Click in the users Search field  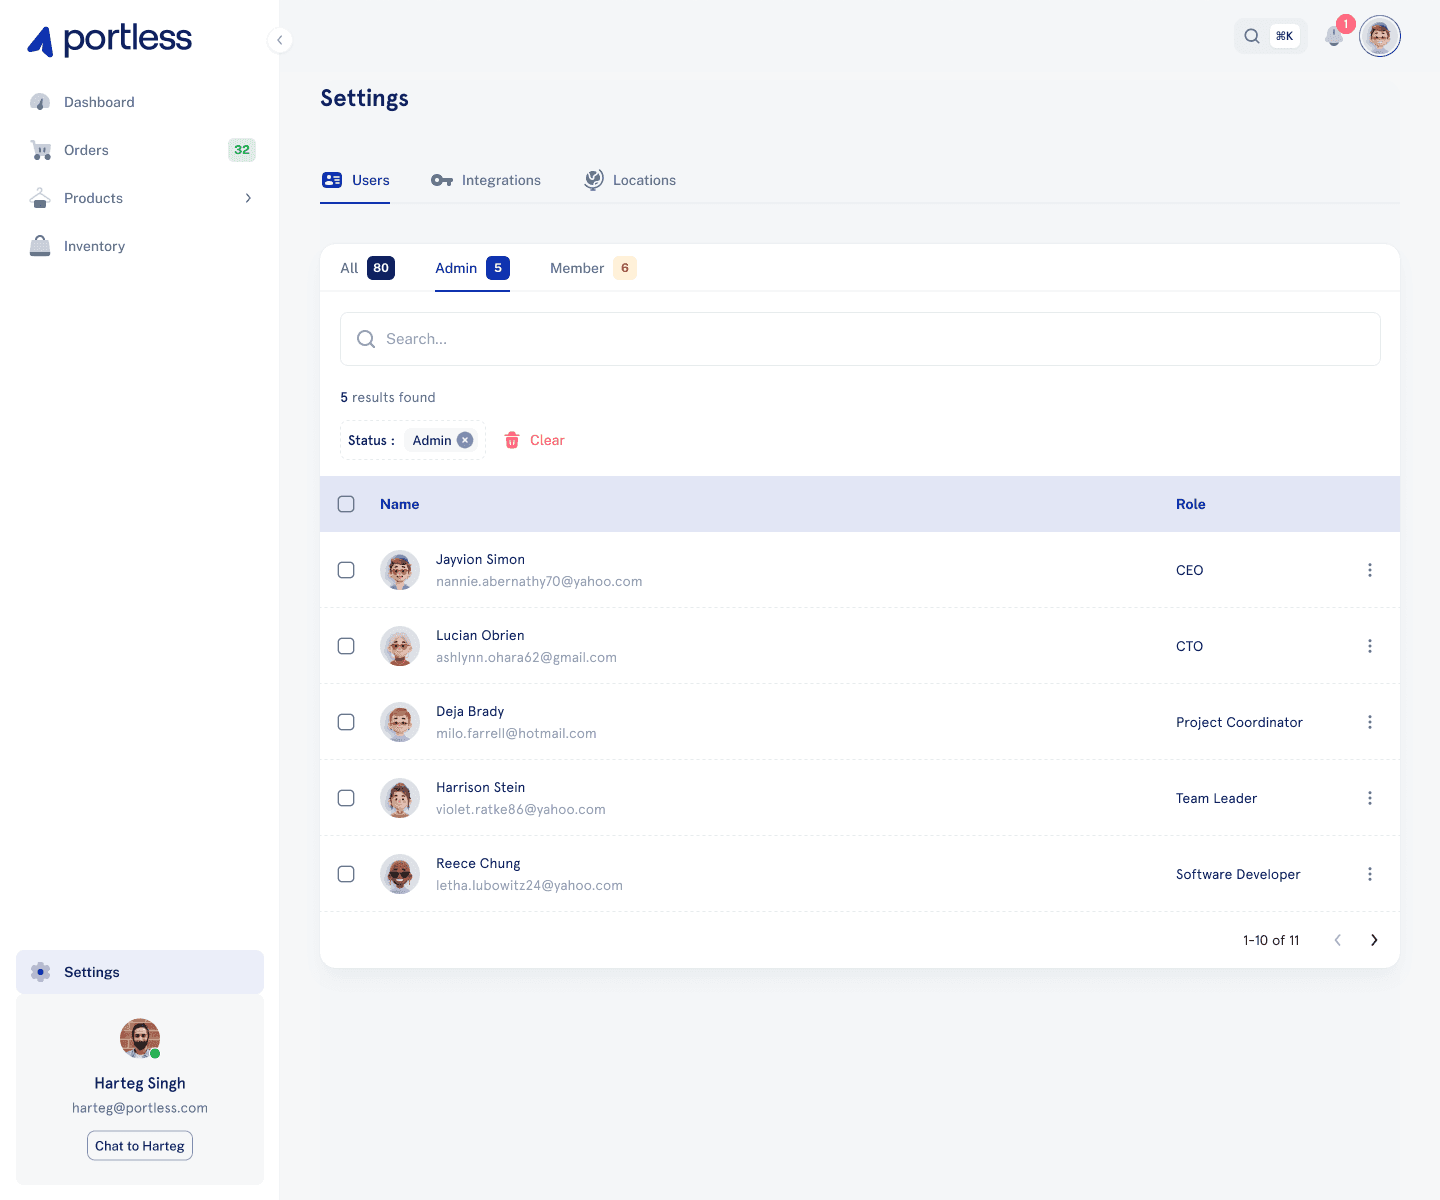[860, 339]
